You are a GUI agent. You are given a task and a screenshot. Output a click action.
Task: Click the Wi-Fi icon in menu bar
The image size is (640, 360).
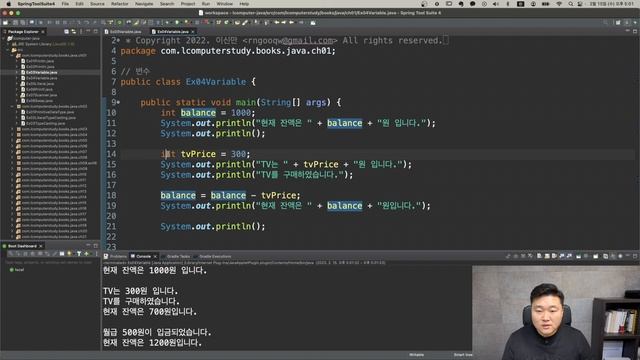coord(559,4)
